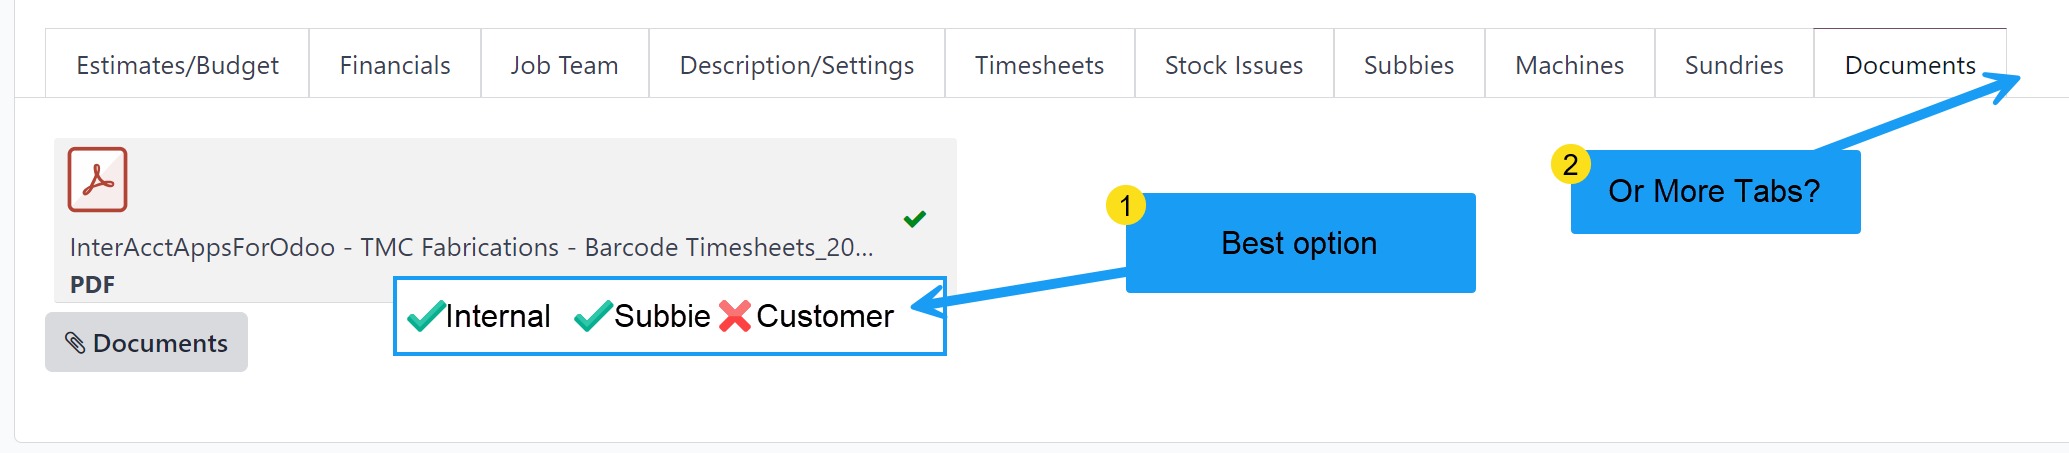Toggle the Internal green checkmark
The height and width of the screenshot is (453, 2069).
point(426,316)
